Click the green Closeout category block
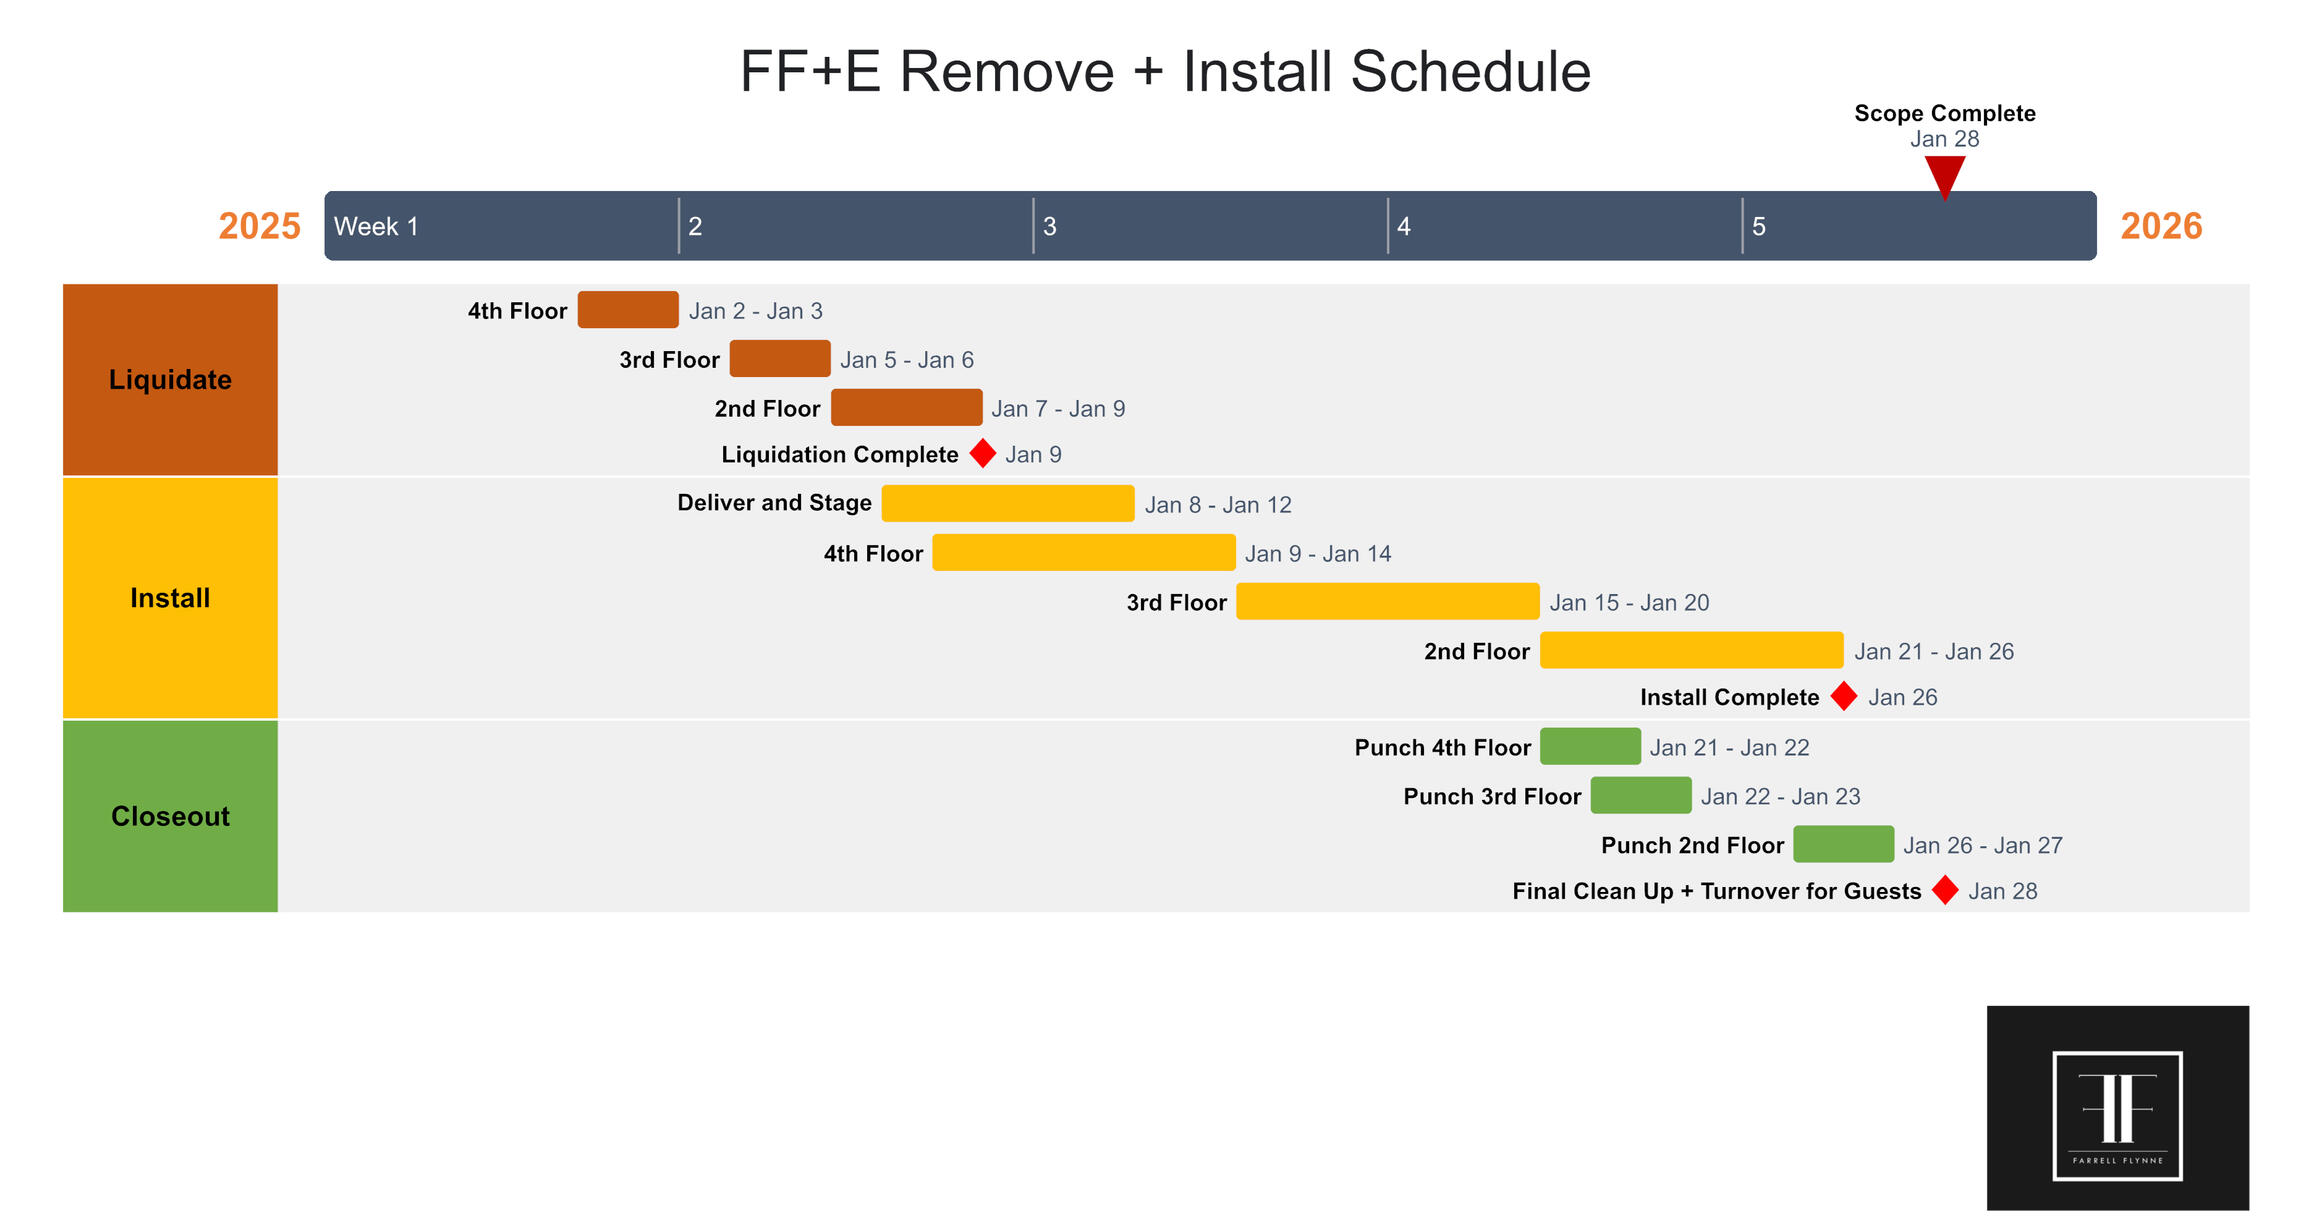Image resolution: width=2317 pixels, height=1232 pixels. point(170,816)
